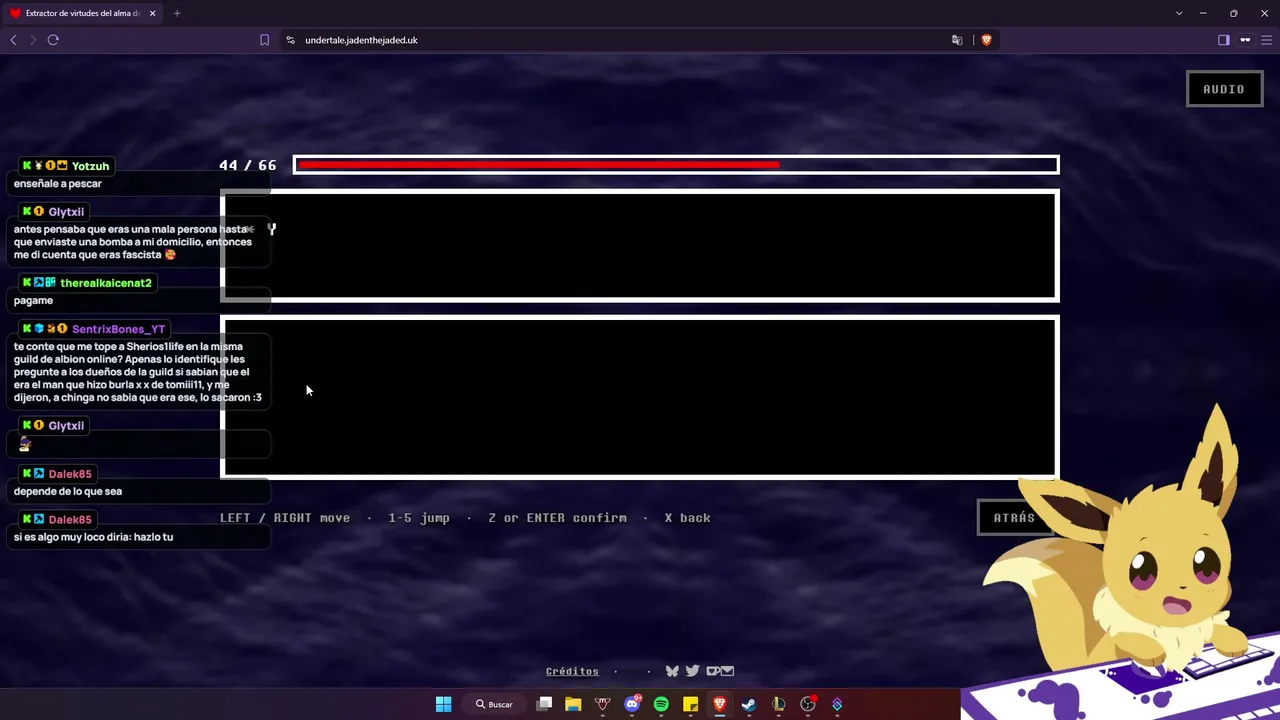Open Sticky Notes from the taskbar
This screenshot has height=720, width=1280.
pyautogui.click(x=690, y=704)
